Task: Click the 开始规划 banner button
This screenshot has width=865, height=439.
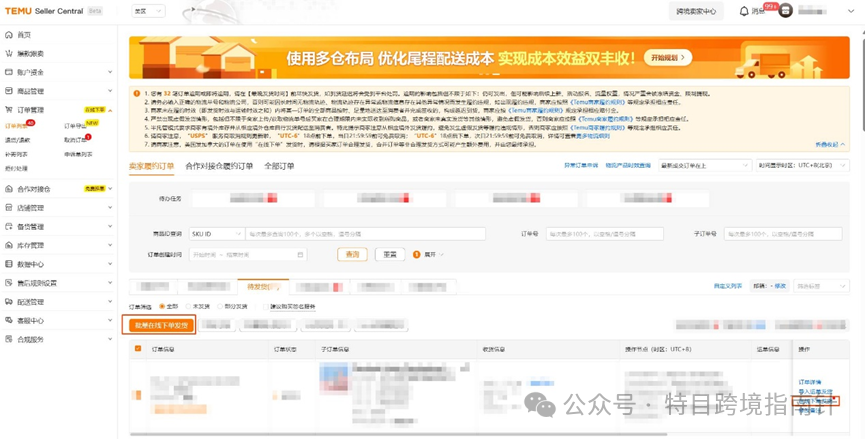Action: point(668,57)
